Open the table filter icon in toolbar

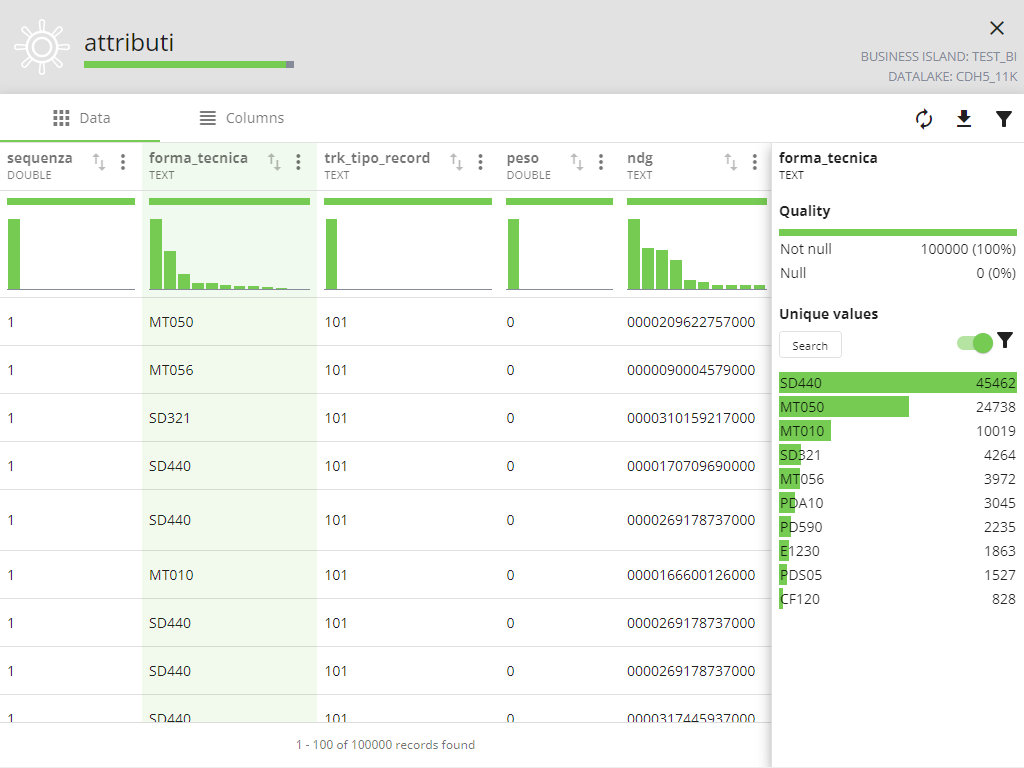1004,119
